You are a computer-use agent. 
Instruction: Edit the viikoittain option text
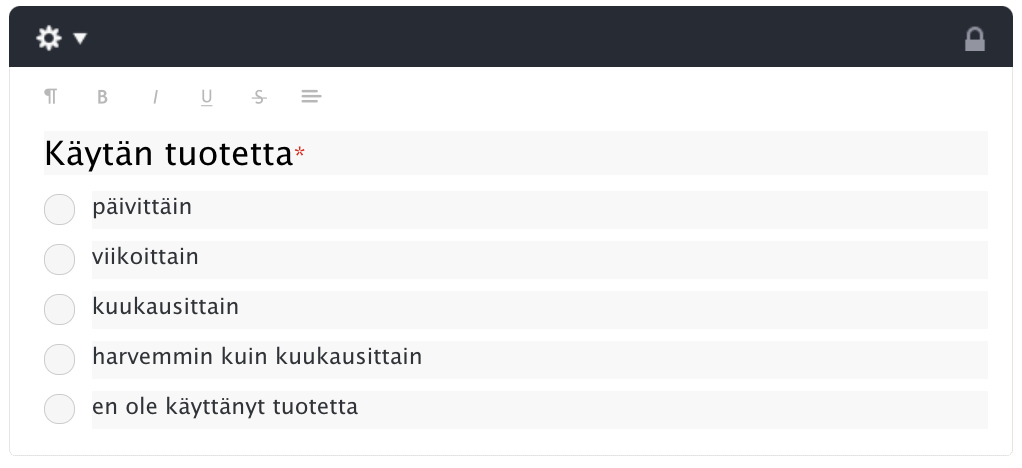coord(540,260)
